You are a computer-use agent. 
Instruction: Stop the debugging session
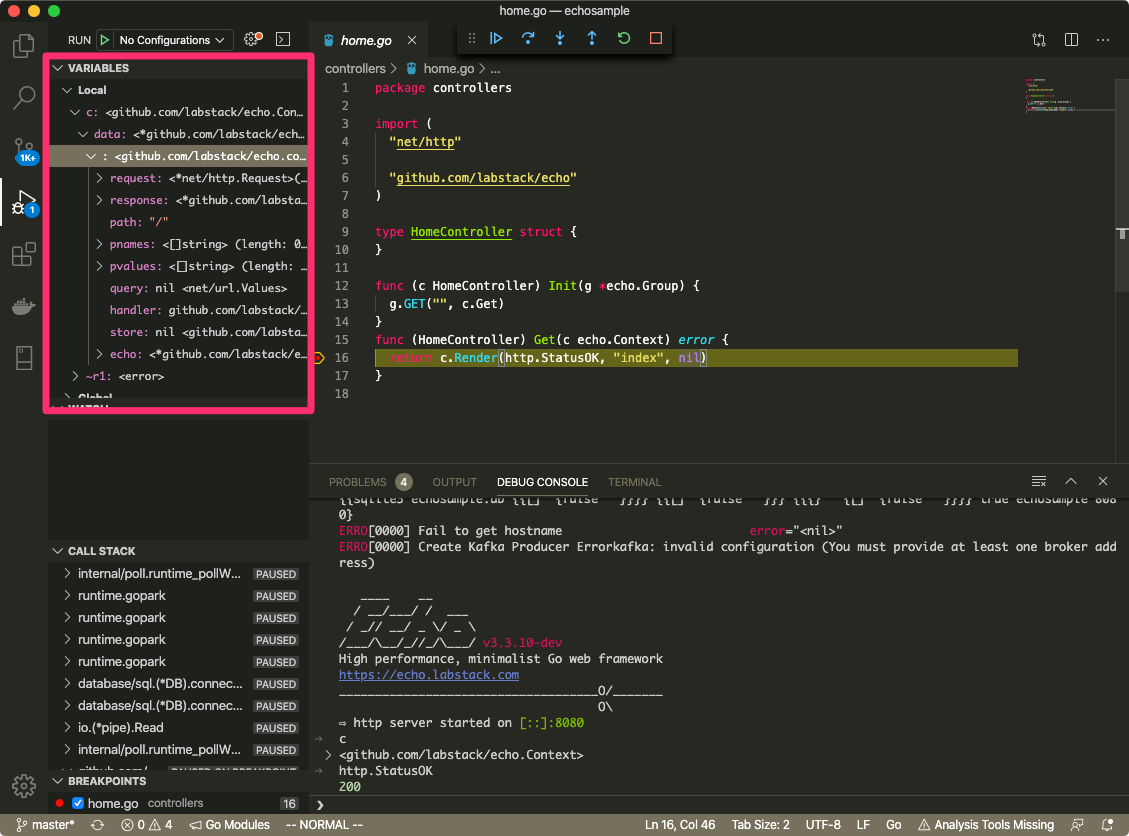click(x=656, y=39)
